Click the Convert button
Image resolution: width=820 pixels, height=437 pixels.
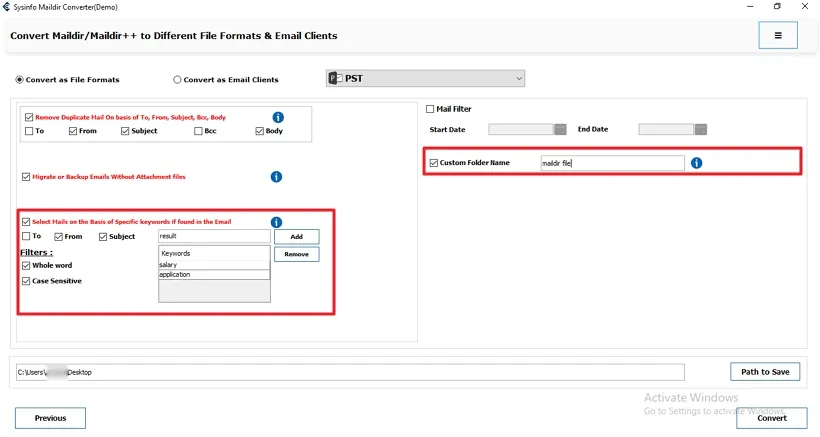(772, 418)
